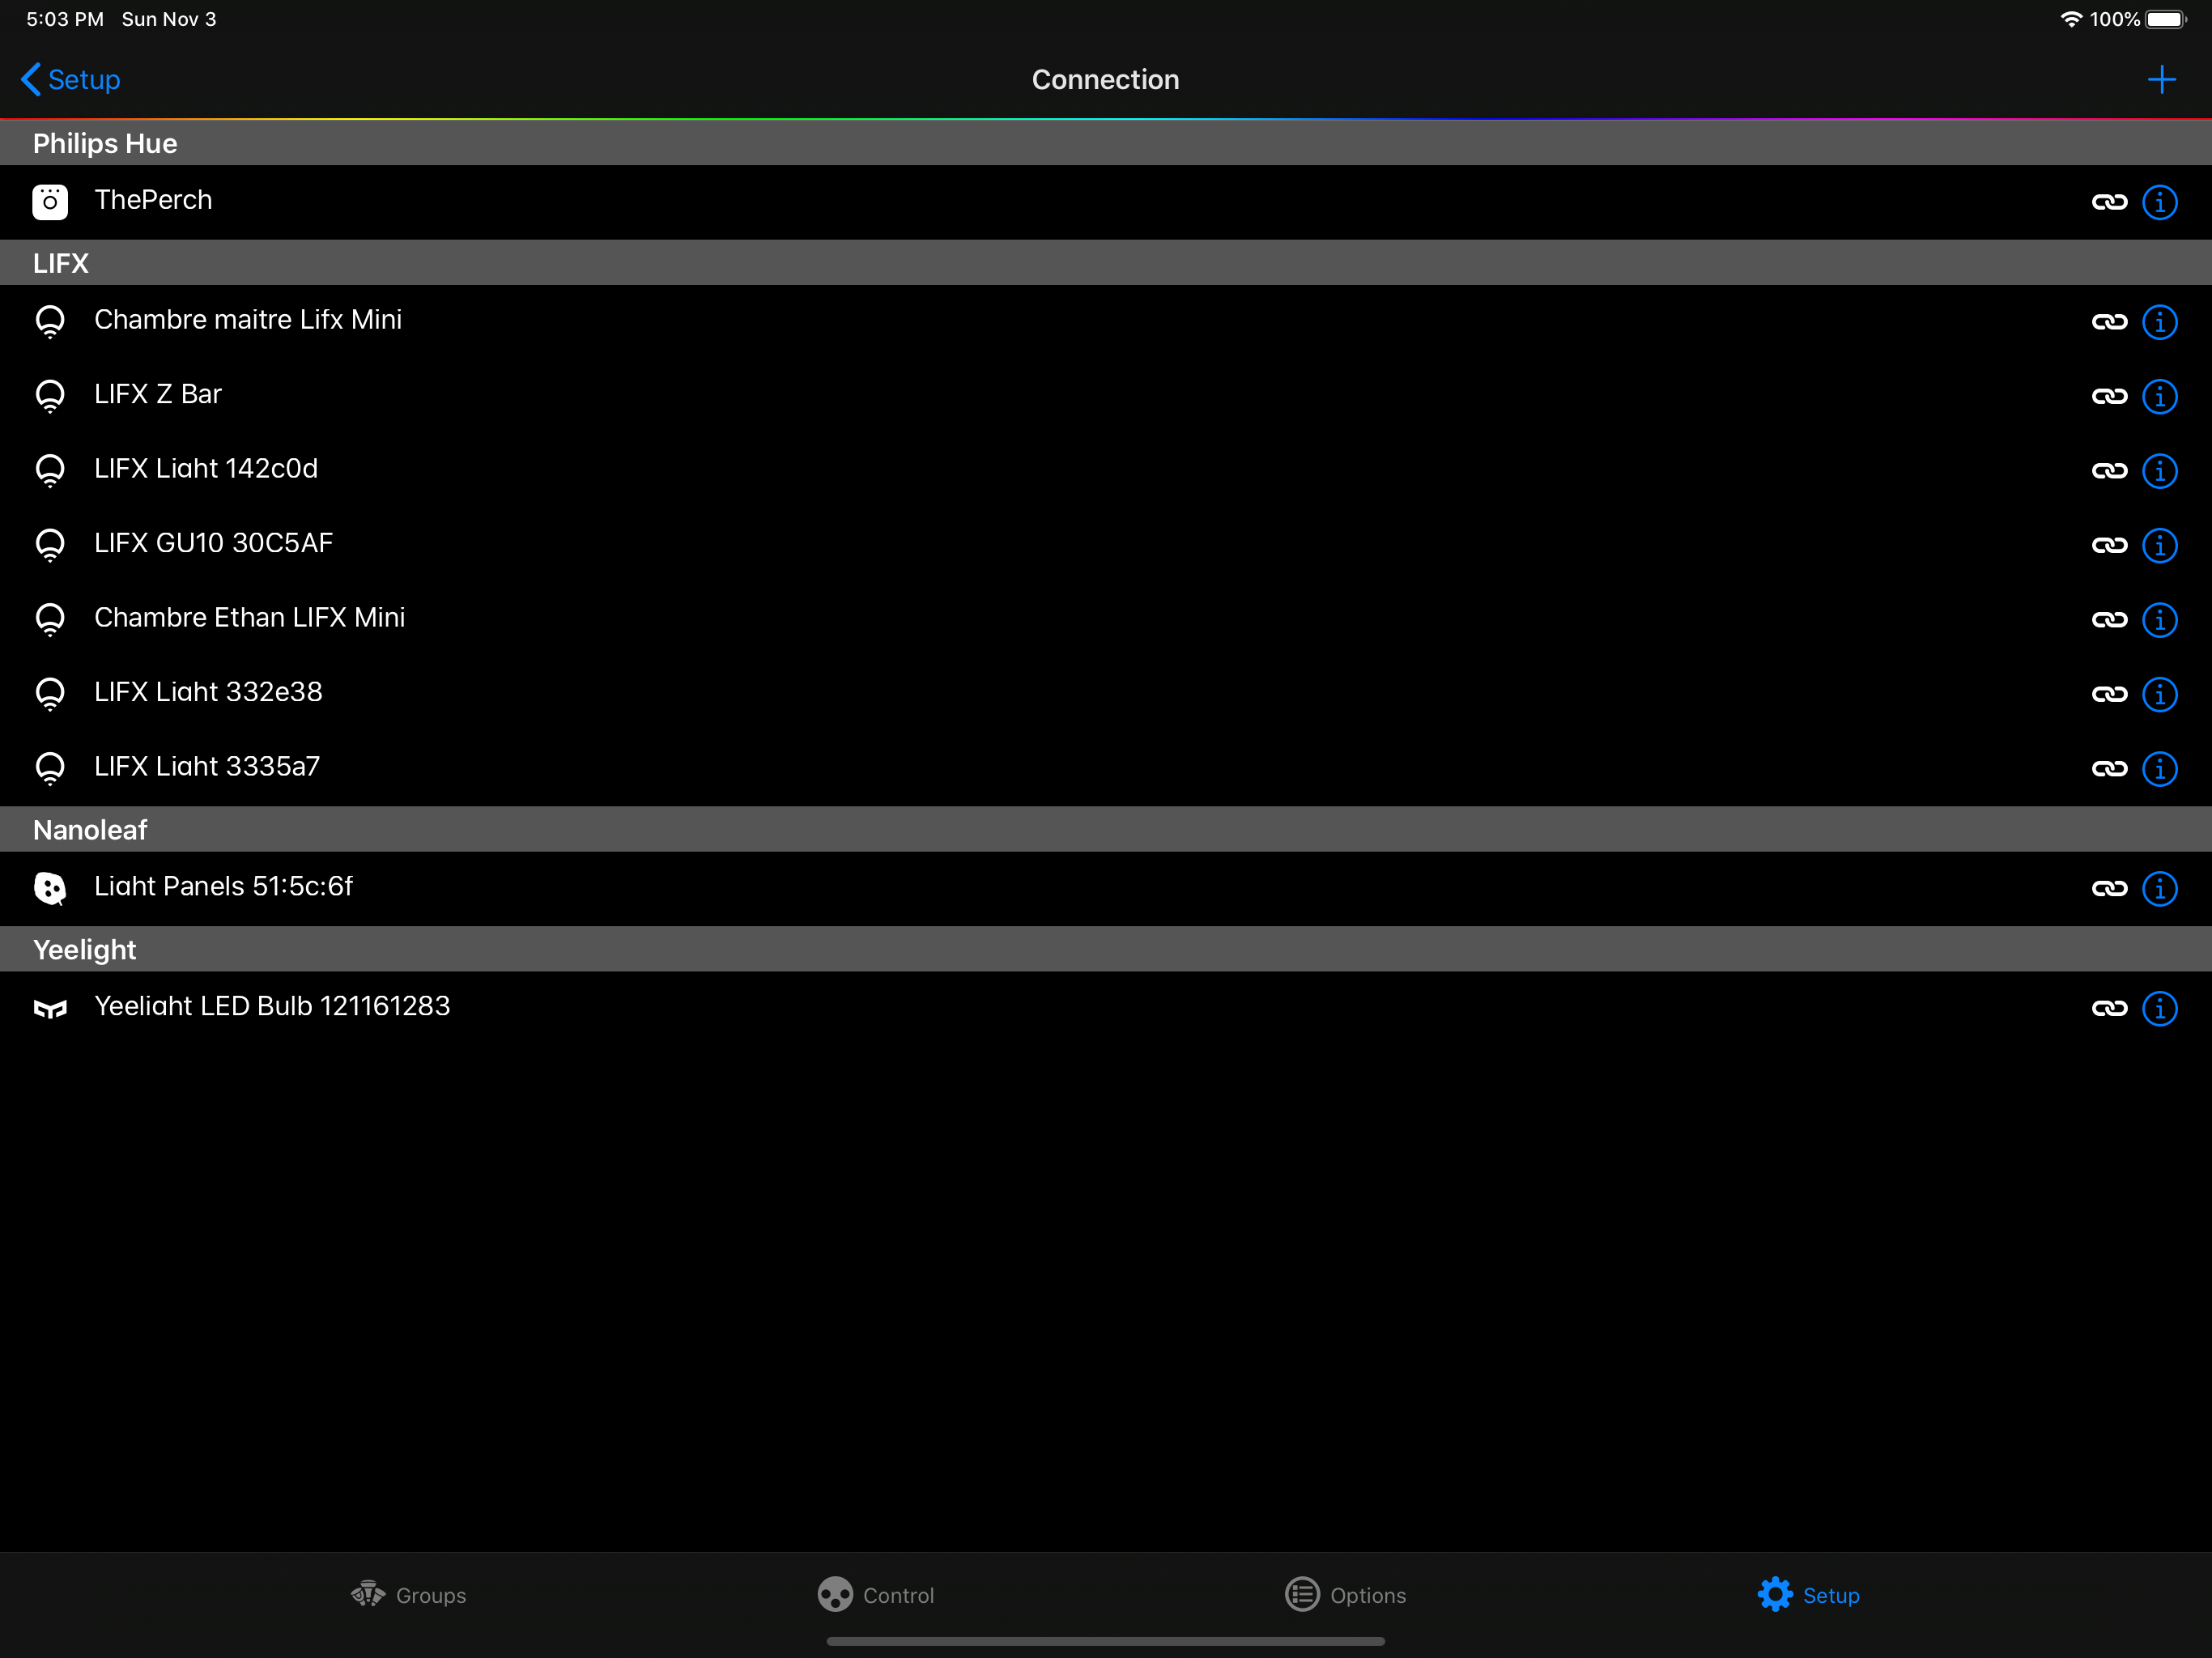Tap link icon for Chambre Ethan LIFX Mini
The height and width of the screenshot is (1658, 2212).
2109,620
